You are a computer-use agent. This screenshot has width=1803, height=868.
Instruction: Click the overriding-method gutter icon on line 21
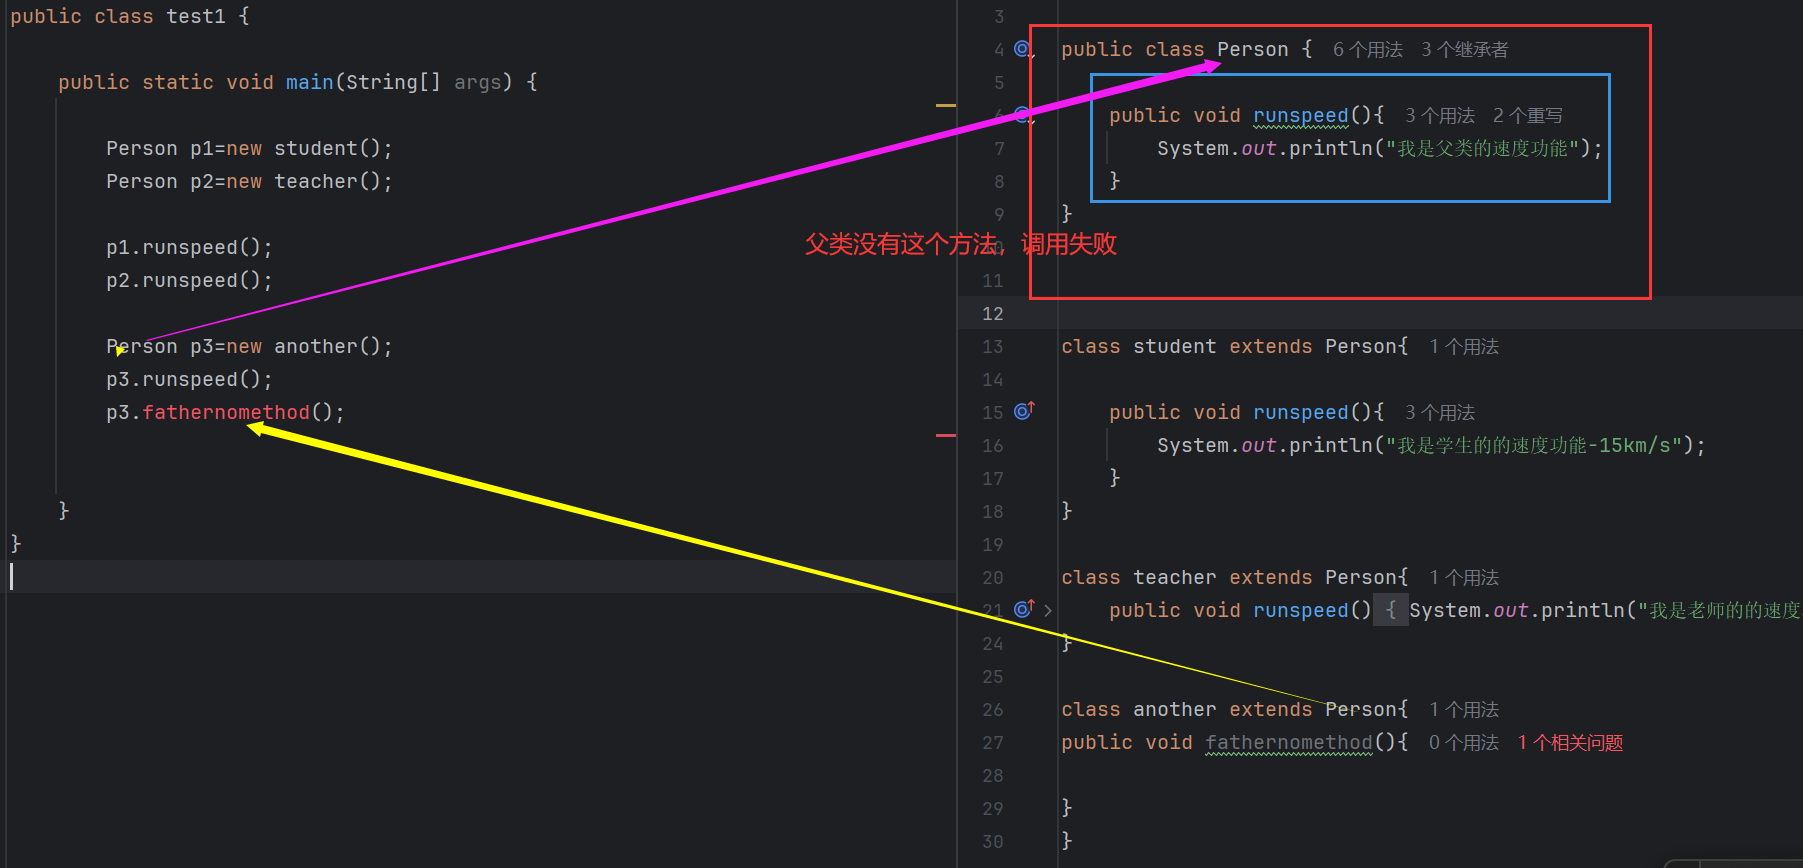coord(1023,609)
